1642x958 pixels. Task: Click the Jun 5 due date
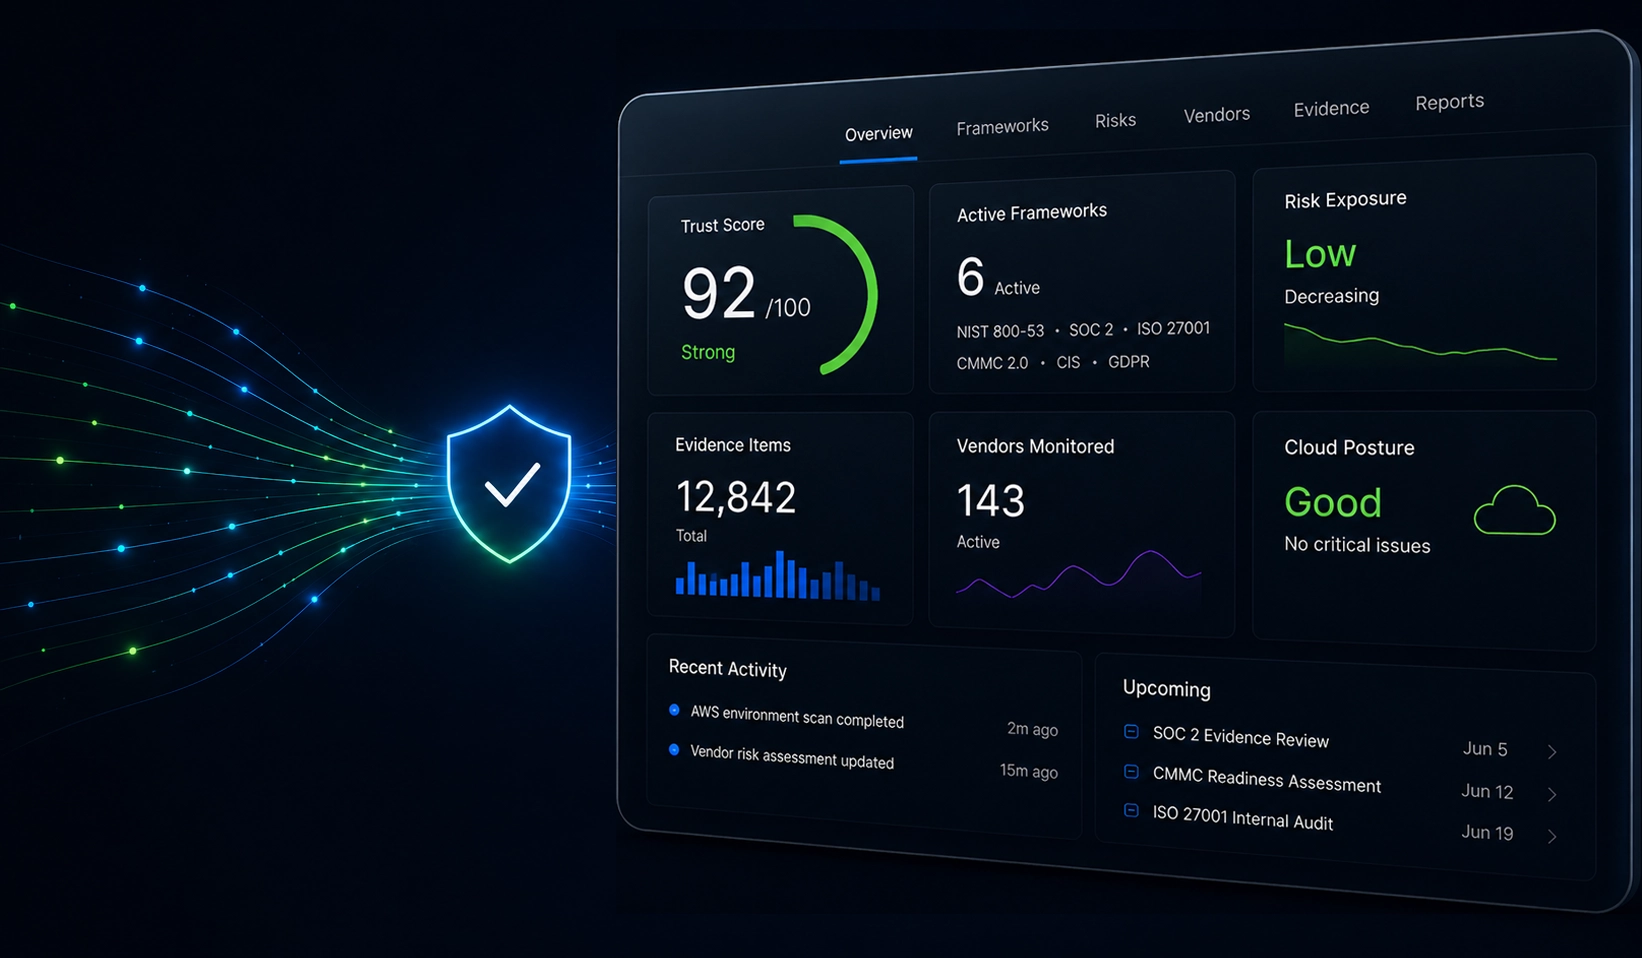(x=1485, y=749)
